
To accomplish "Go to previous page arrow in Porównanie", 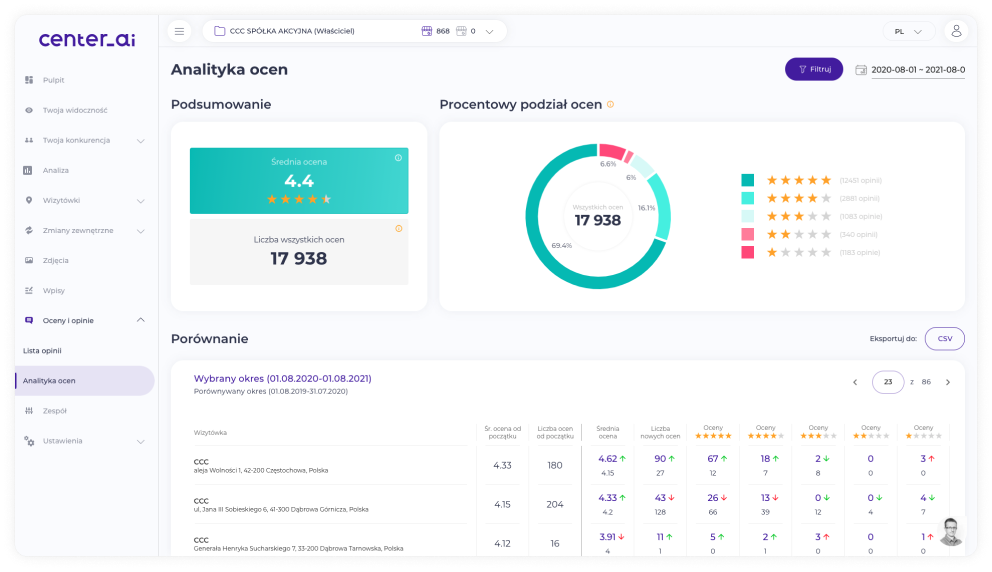I will (x=855, y=382).
